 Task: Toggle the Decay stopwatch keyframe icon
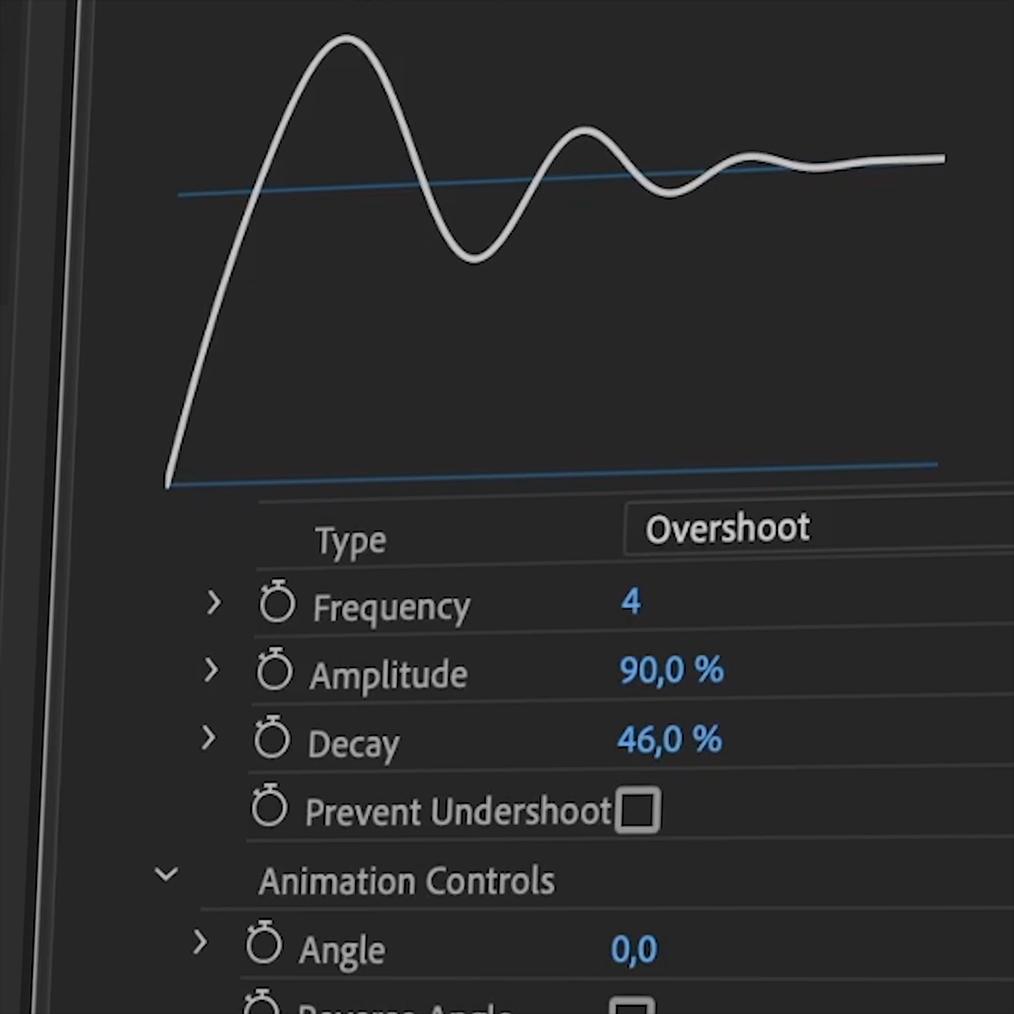pyautogui.click(x=271, y=740)
